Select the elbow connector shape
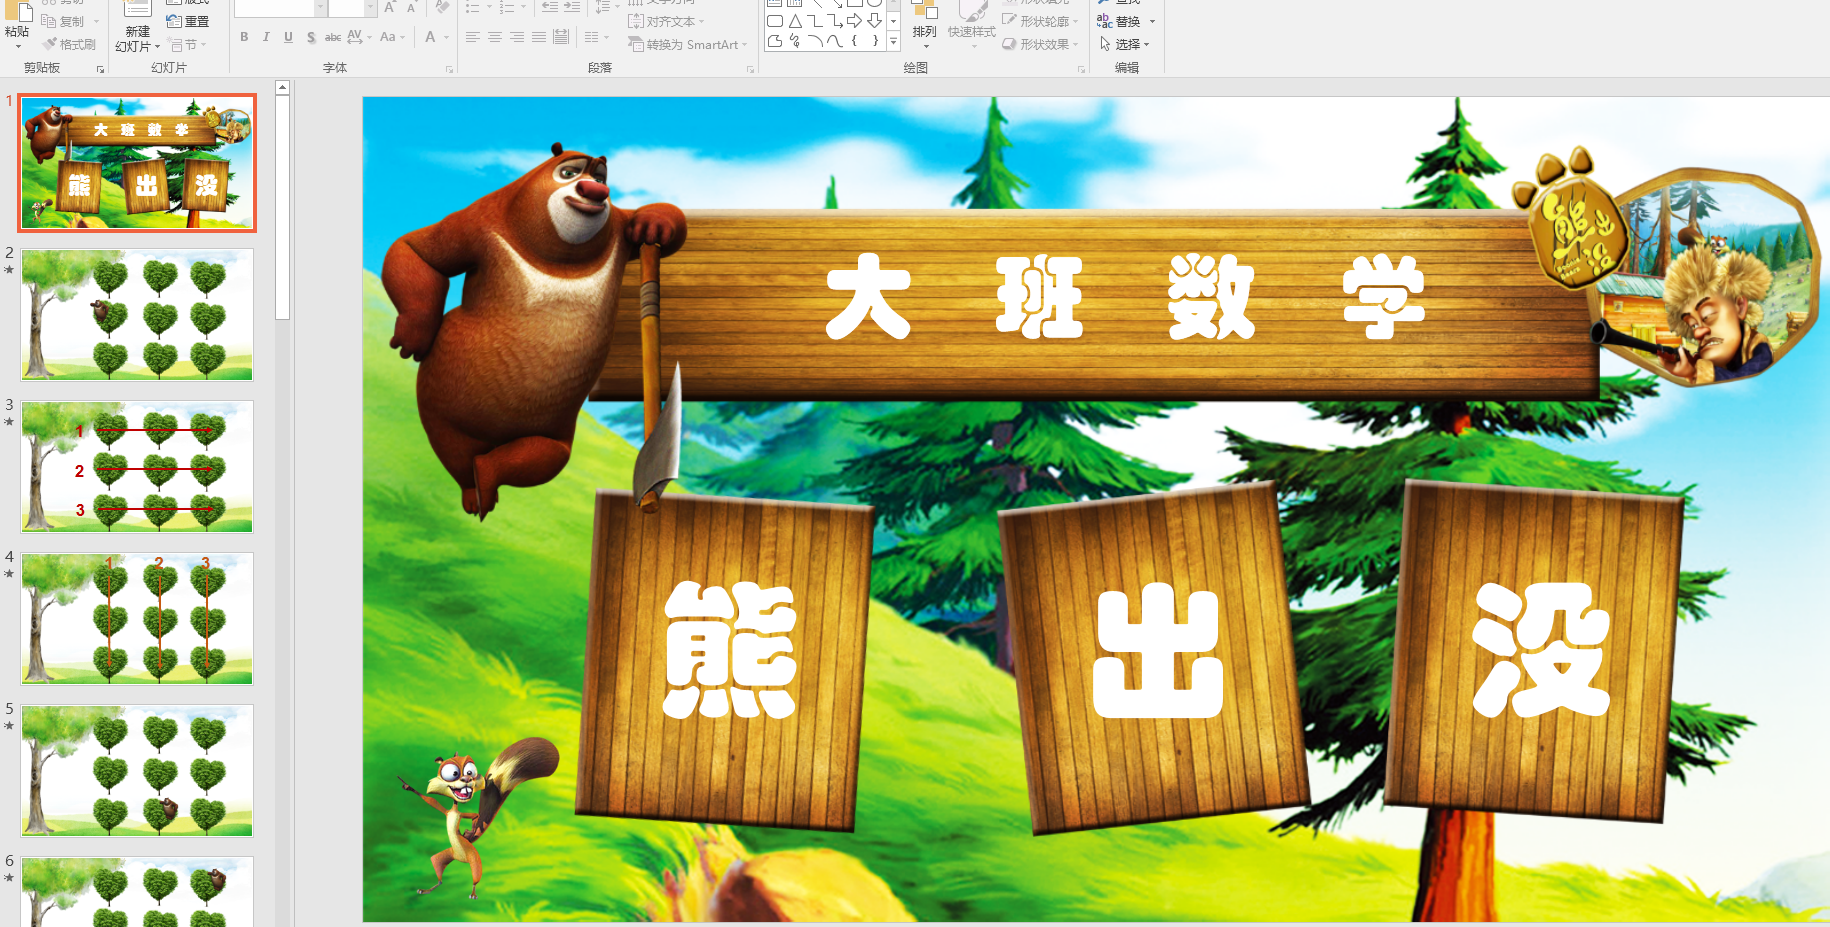This screenshot has height=927, width=1830. tap(815, 21)
